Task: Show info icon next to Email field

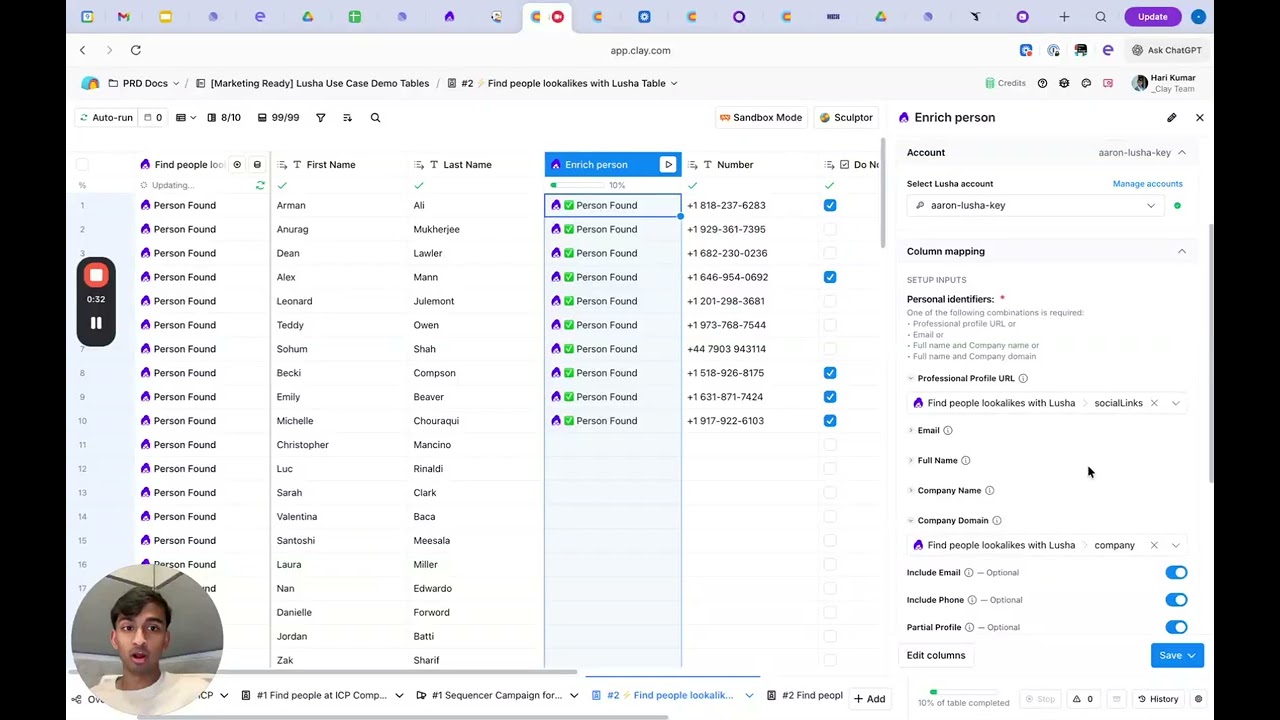Action: coord(948,430)
